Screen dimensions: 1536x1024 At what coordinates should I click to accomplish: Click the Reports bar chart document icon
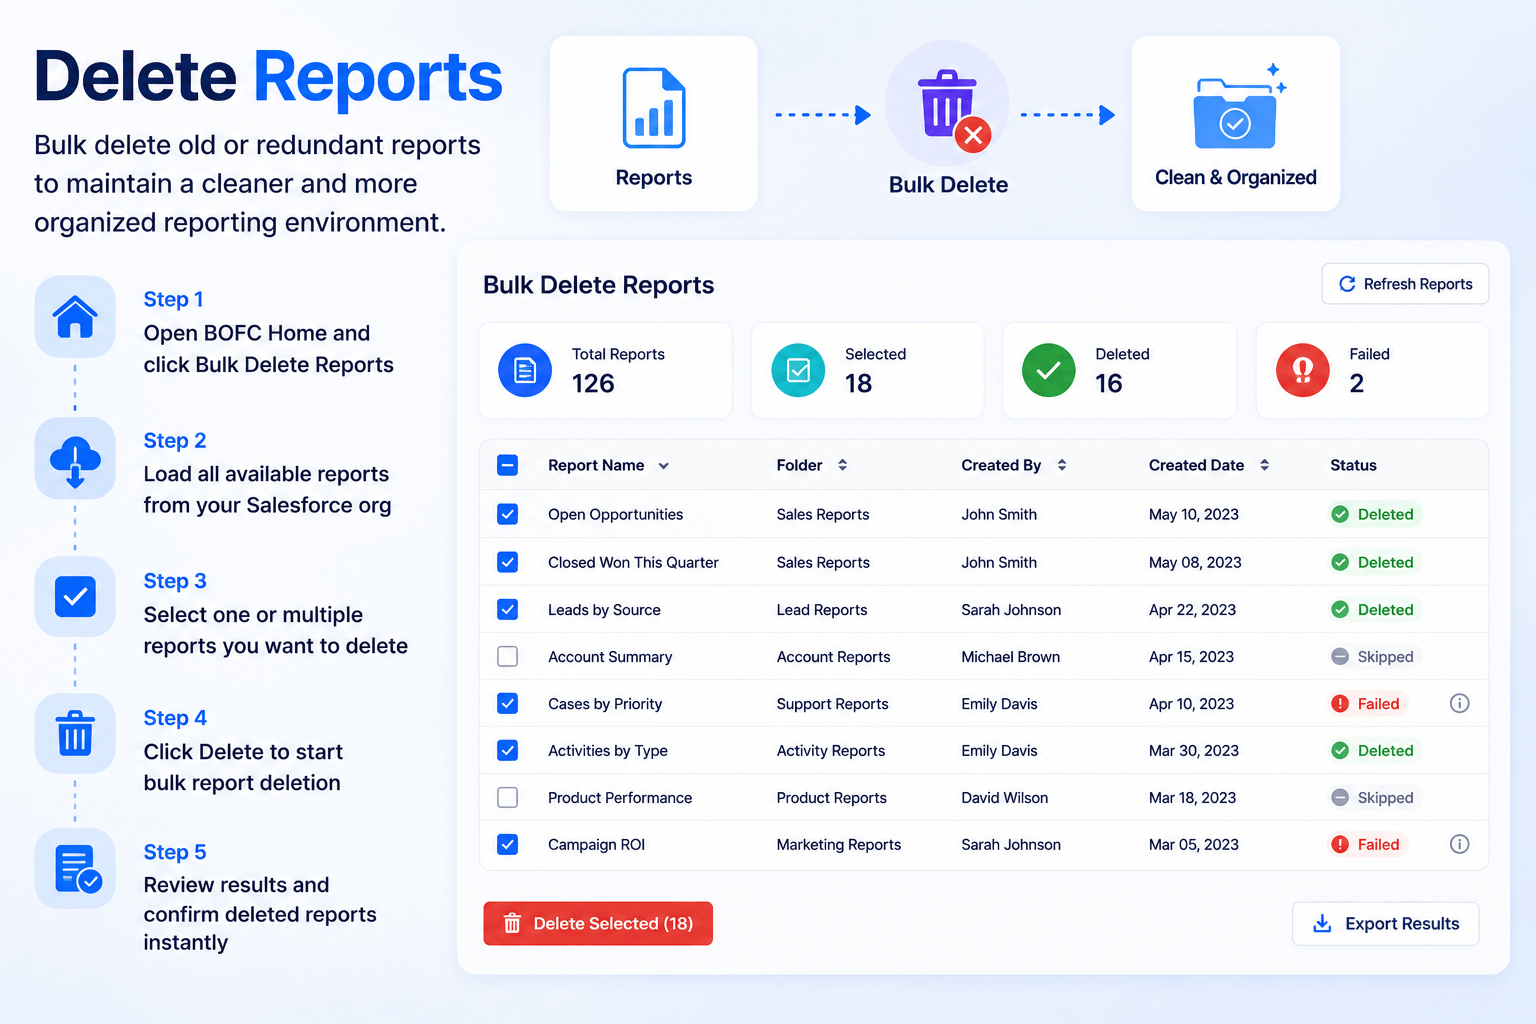pos(654,107)
